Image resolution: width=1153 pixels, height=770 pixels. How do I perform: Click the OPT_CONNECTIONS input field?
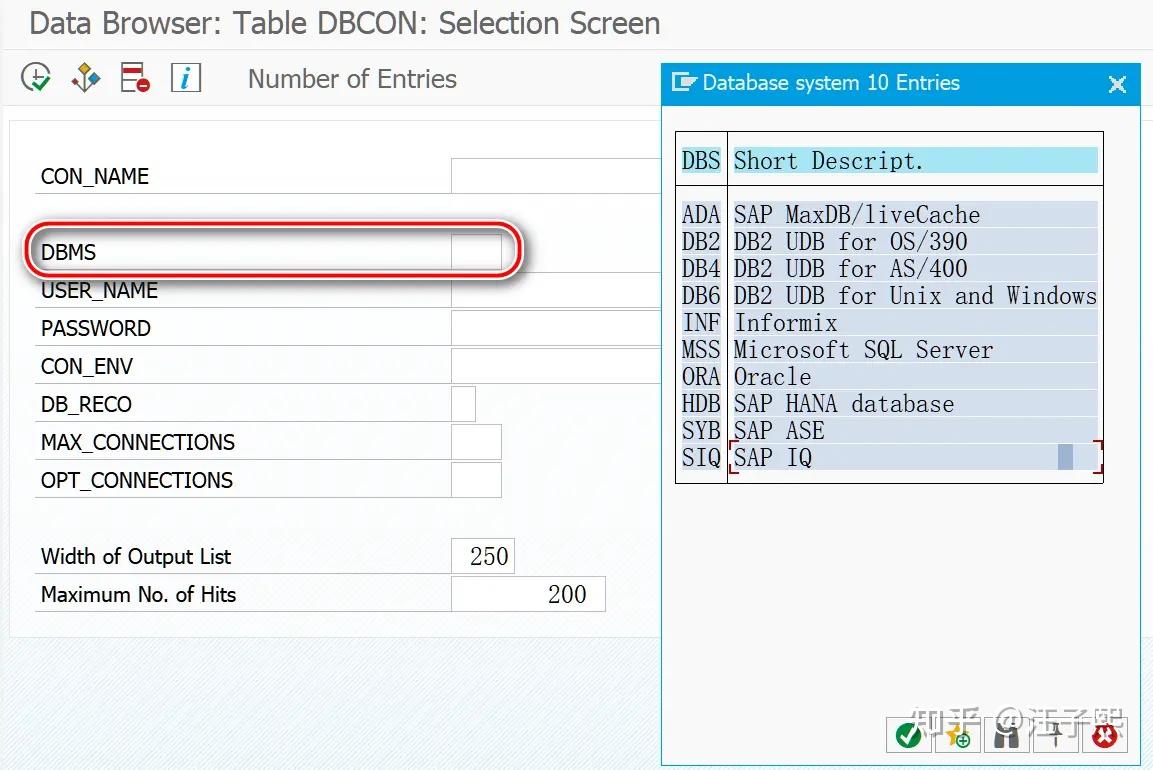(476, 480)
